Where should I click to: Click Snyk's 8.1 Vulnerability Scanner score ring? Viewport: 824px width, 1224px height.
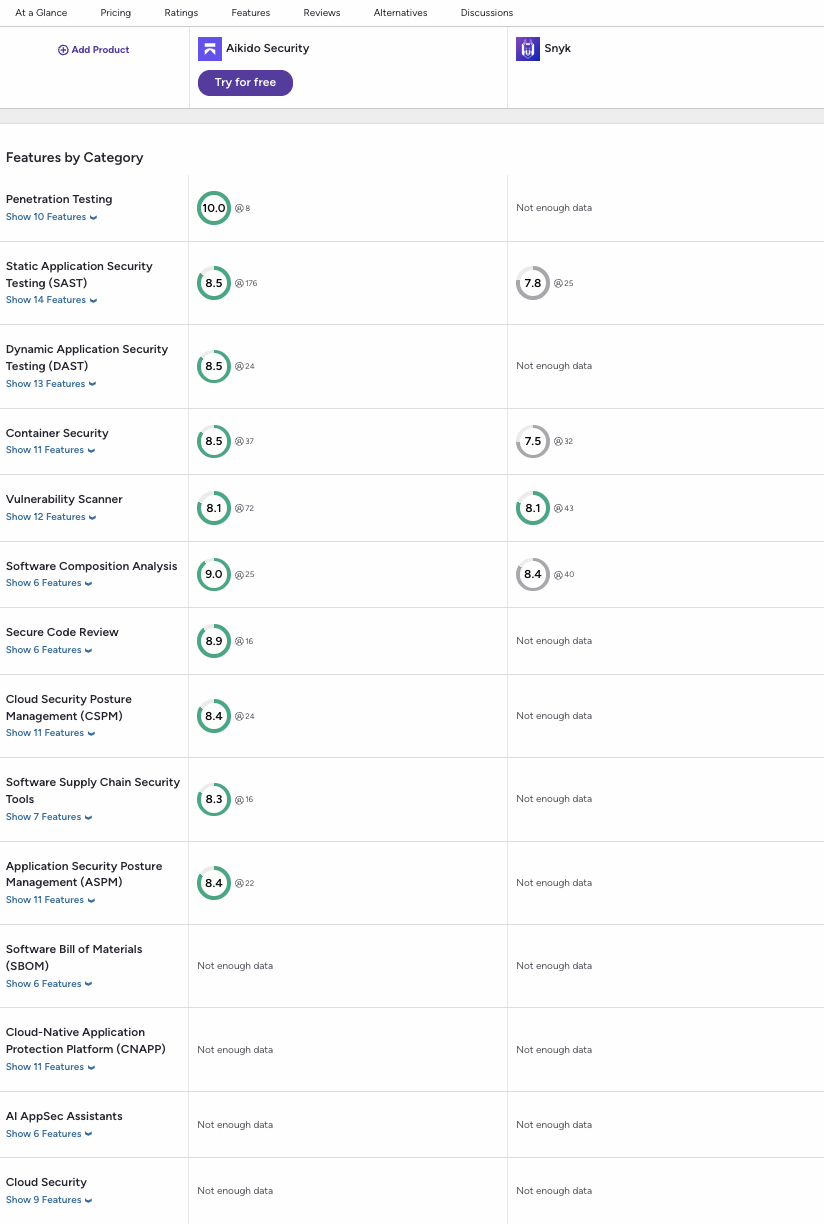(533, 508)
